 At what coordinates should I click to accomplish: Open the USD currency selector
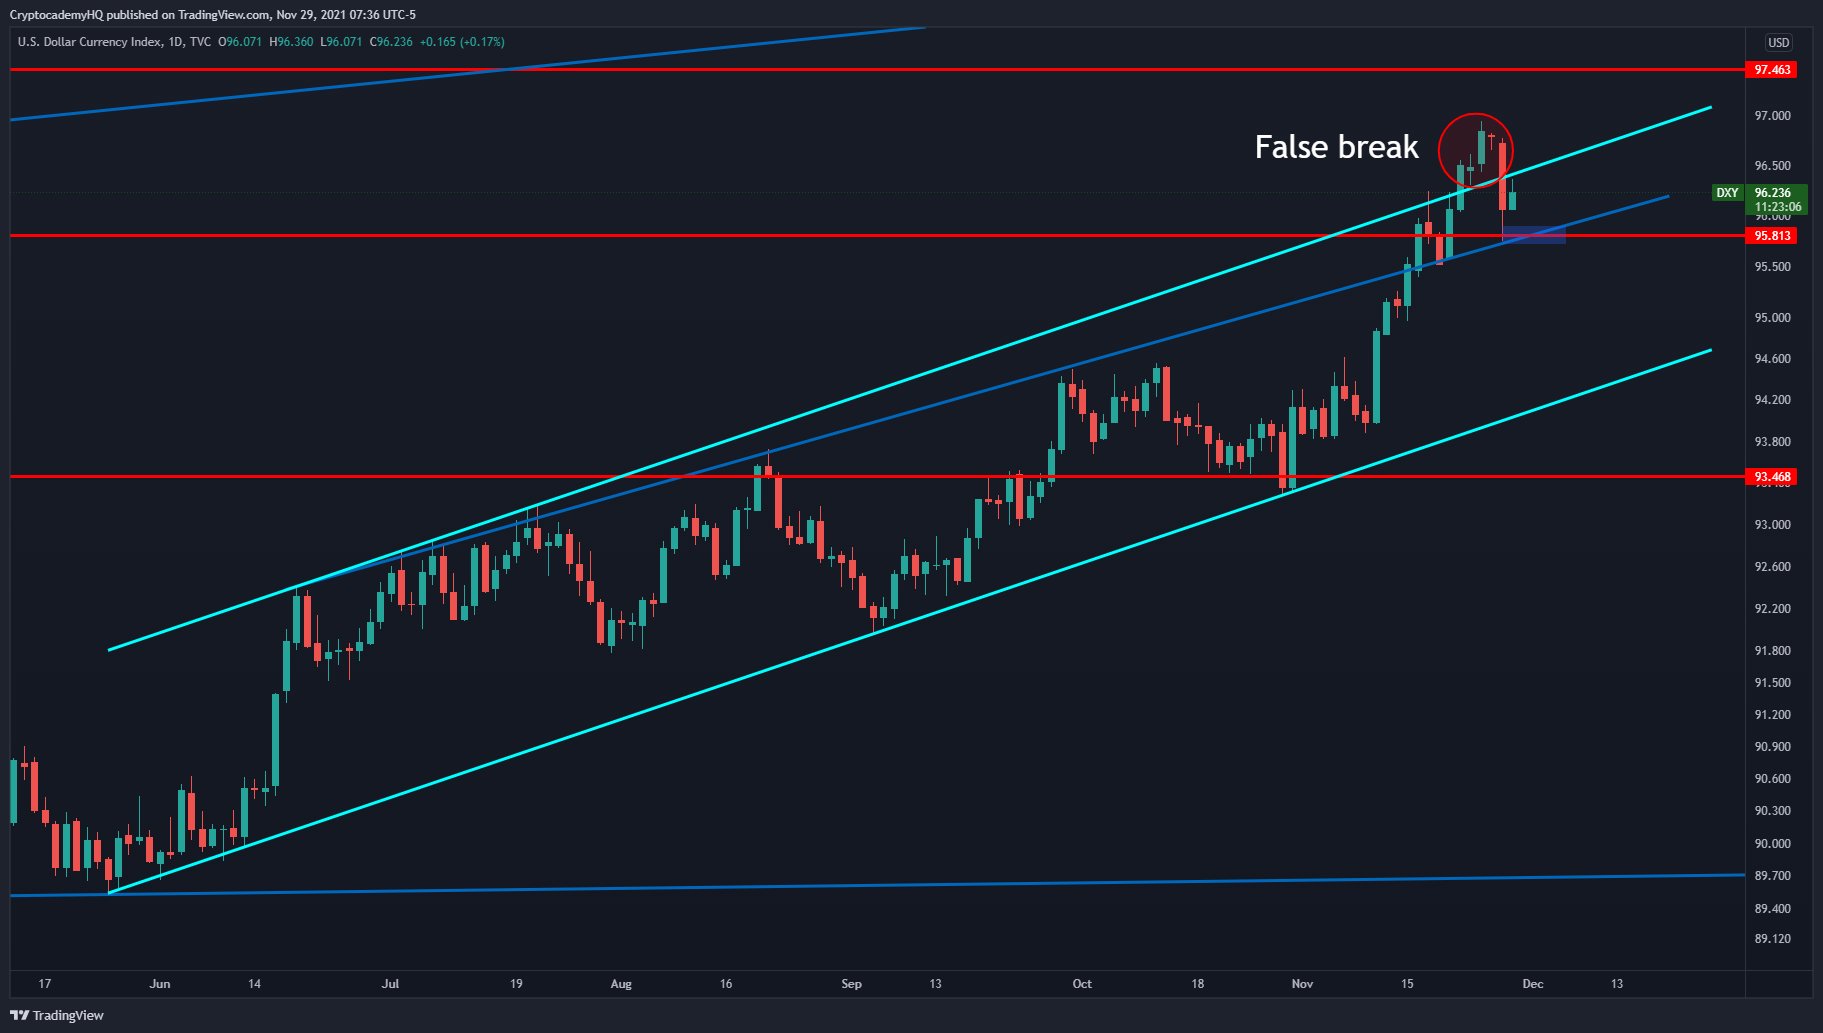point(1778,43)
